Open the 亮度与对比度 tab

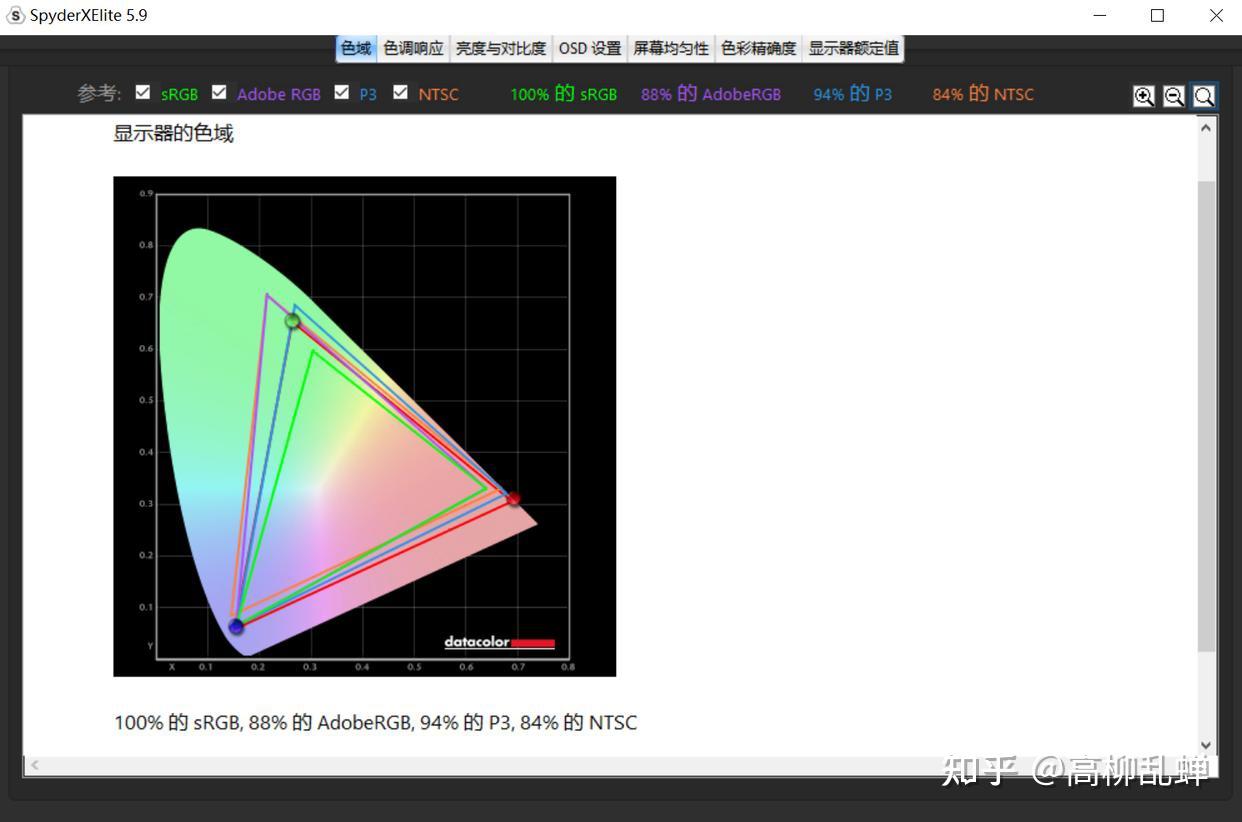(501, 48)
